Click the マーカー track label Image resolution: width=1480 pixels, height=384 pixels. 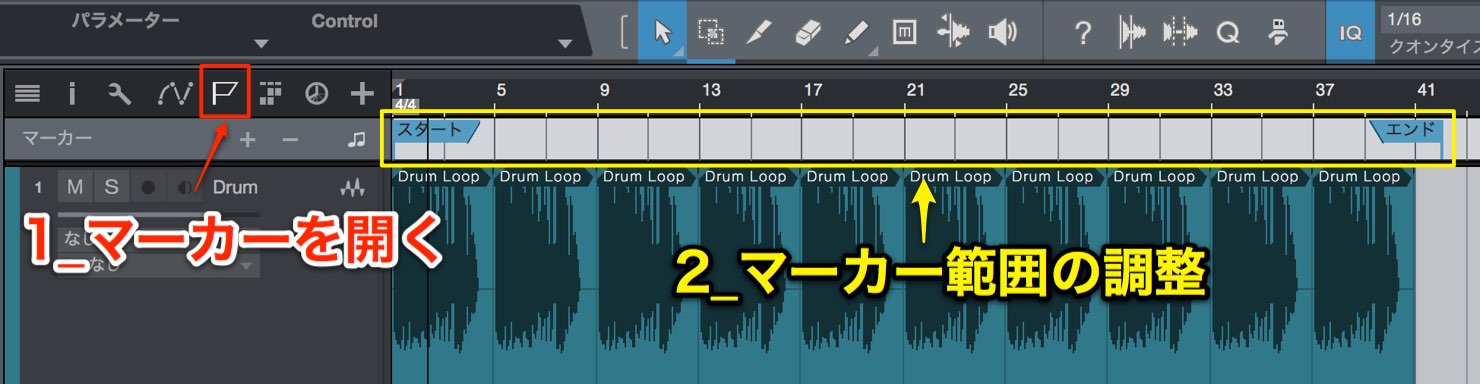[57, 139]
